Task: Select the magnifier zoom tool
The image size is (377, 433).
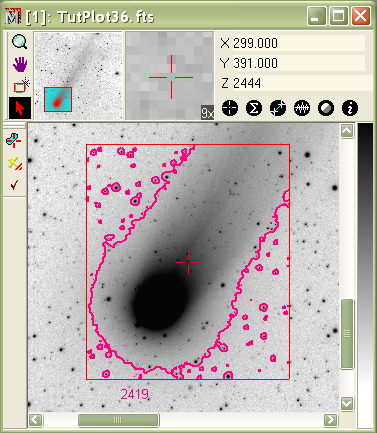Action: click(20, 42)
